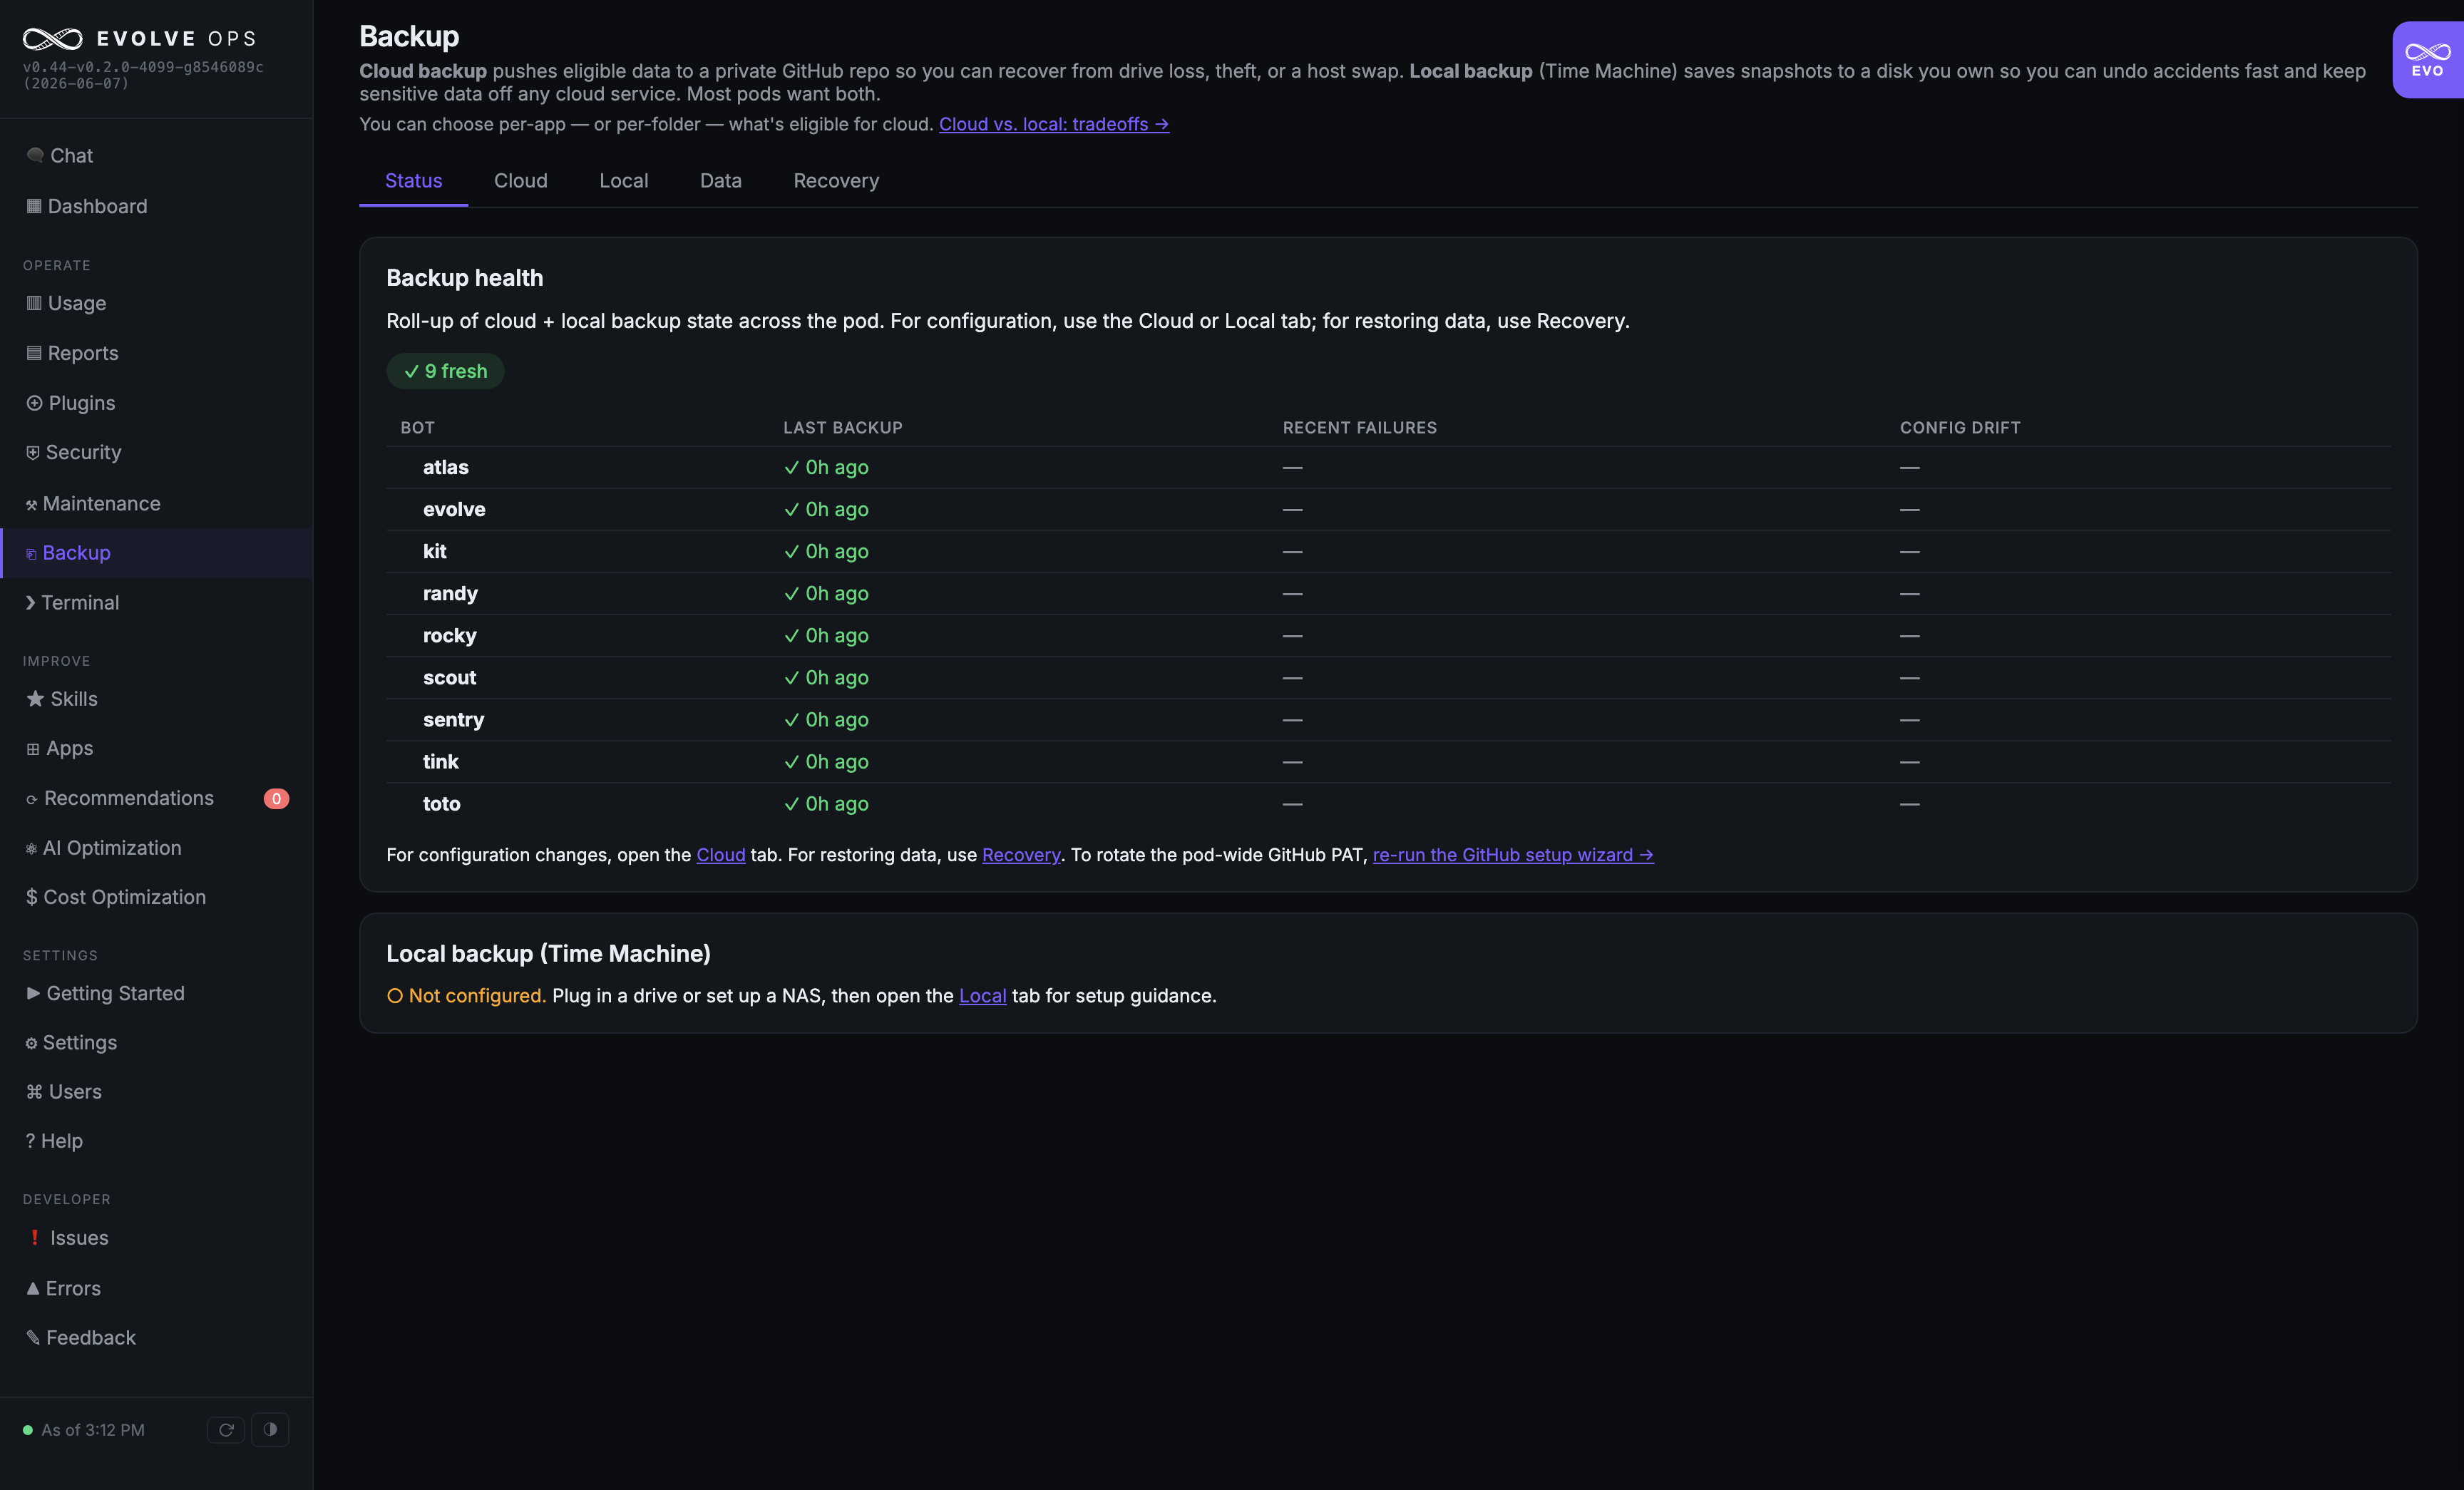Image resolution: width=2464 pixels, height=1490 pixels.
Task: Open the Cloud vs. local tradeoffs link
Action: coord(1054,124)
